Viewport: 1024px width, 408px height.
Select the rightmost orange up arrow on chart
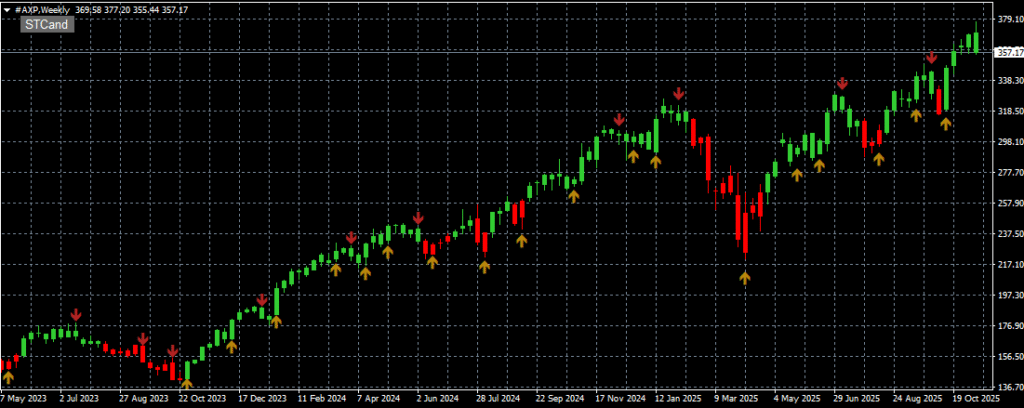(x=945, y=123)
